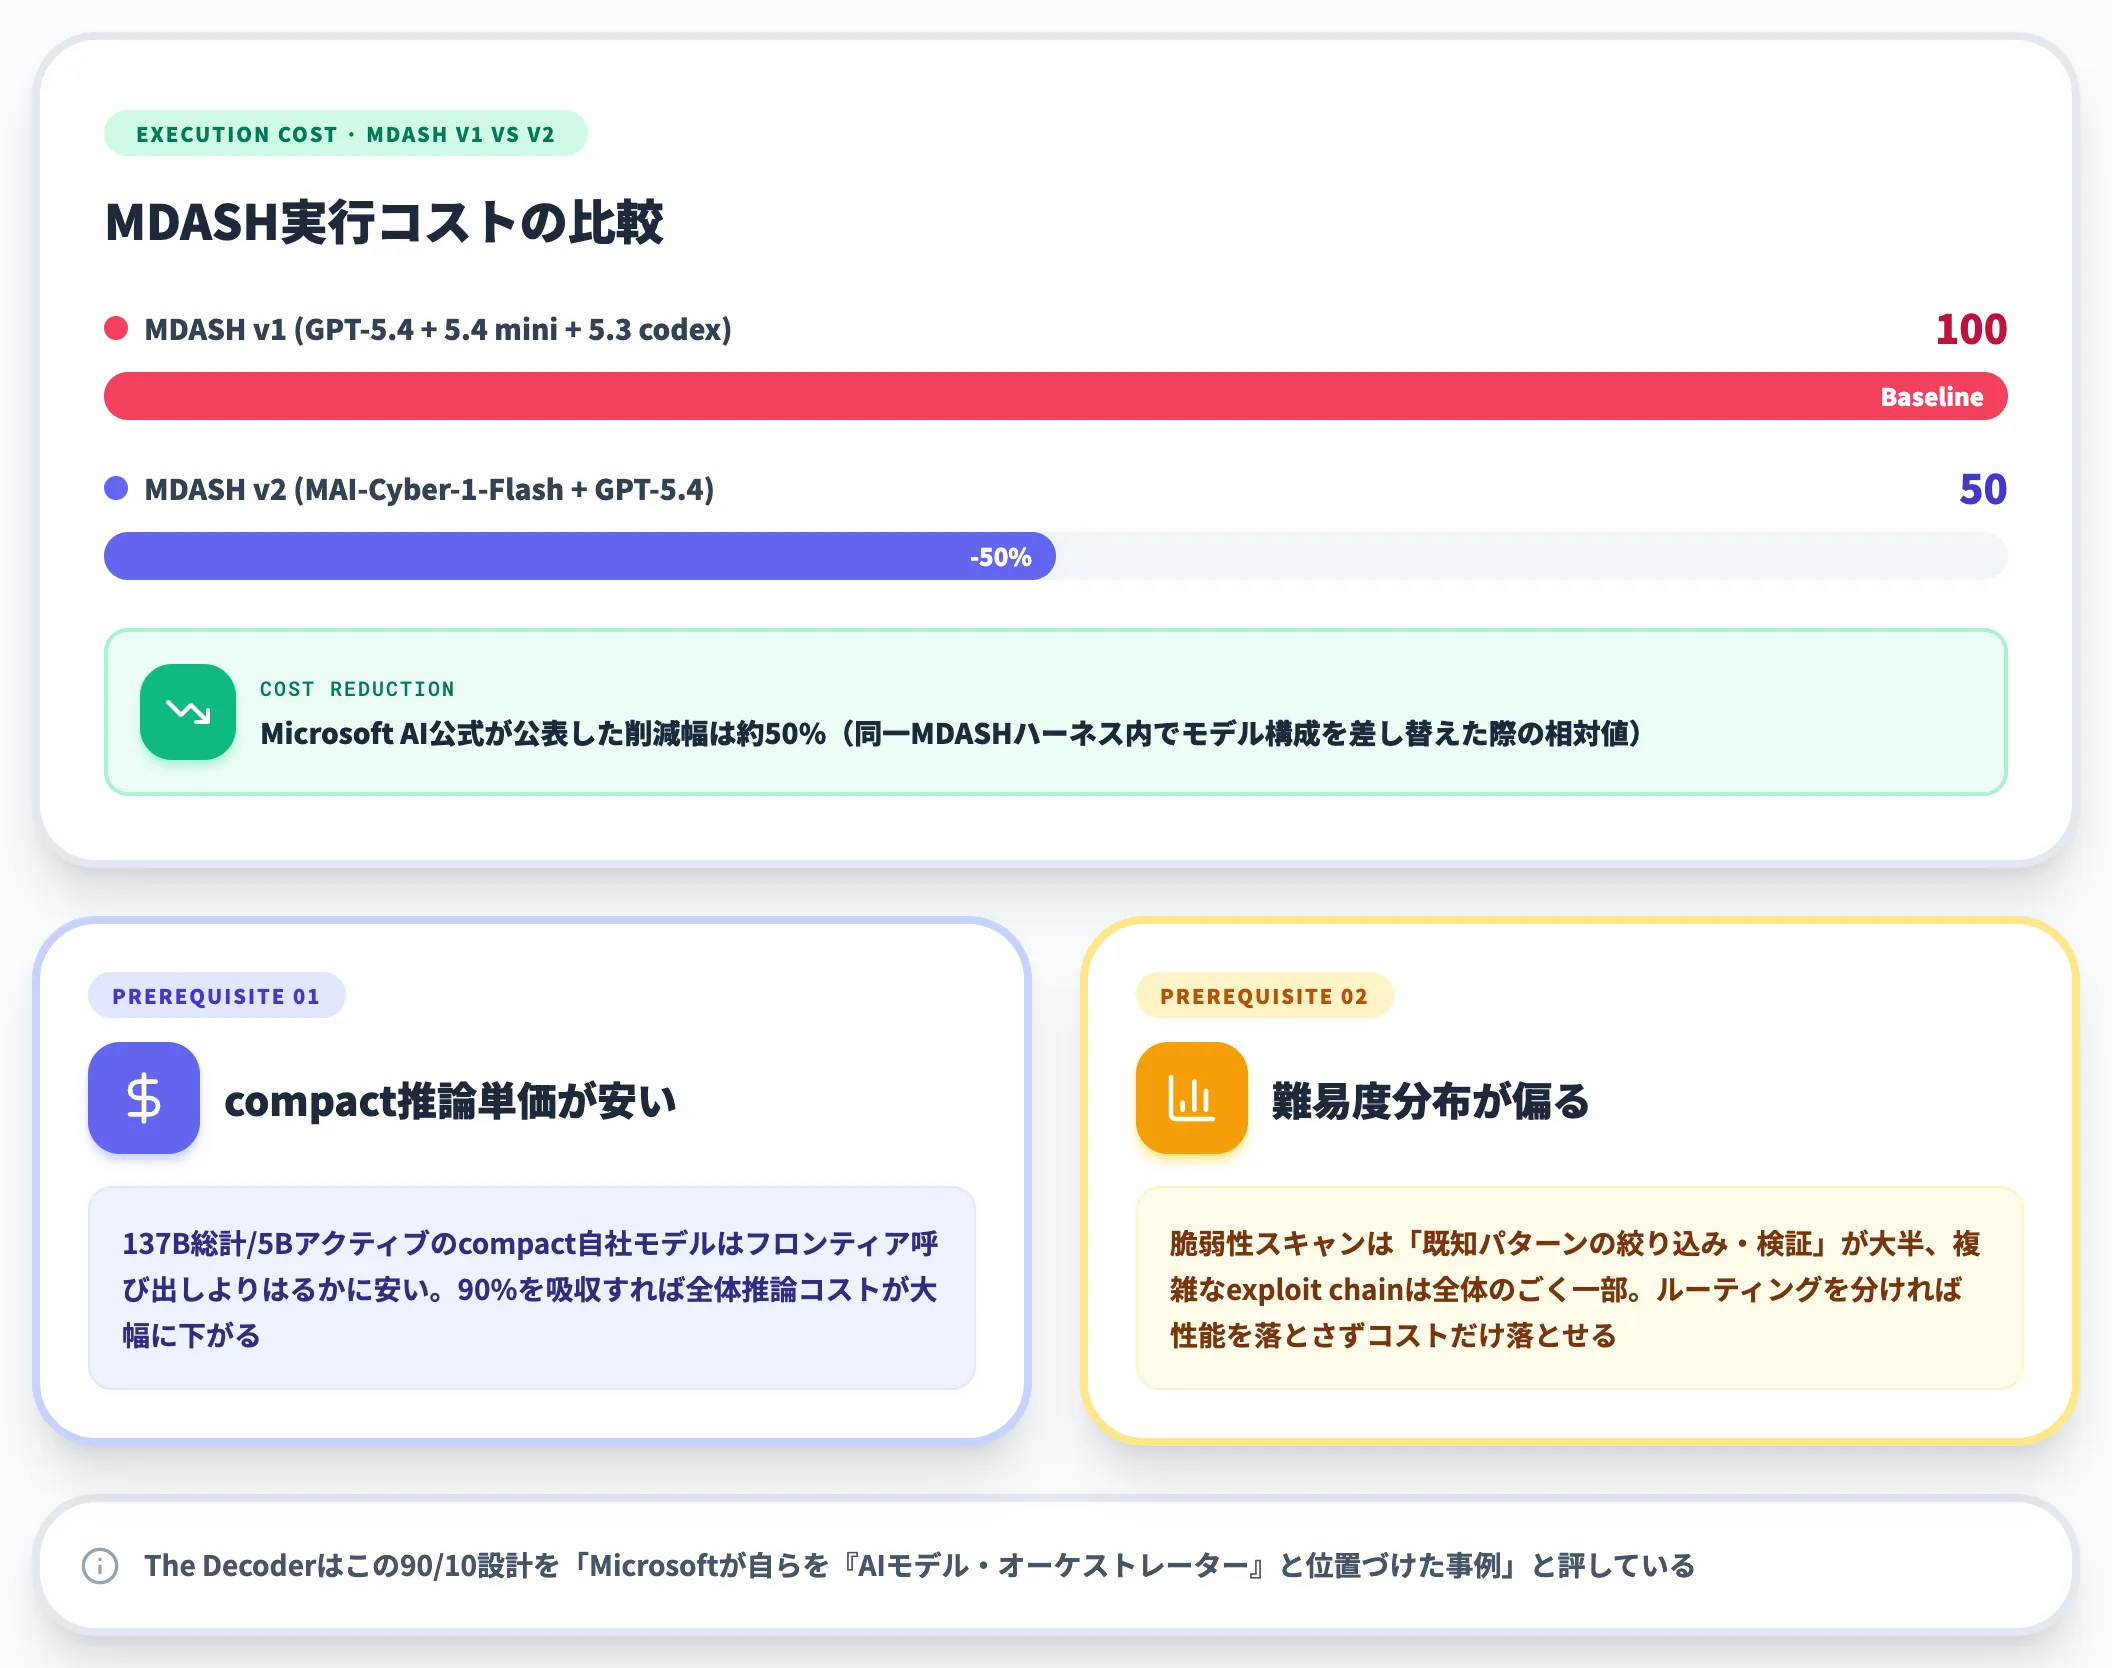2112x1668 pixels.
Task: Click the 難易度分布が偏る heading
Action: pos(1430,1100)
